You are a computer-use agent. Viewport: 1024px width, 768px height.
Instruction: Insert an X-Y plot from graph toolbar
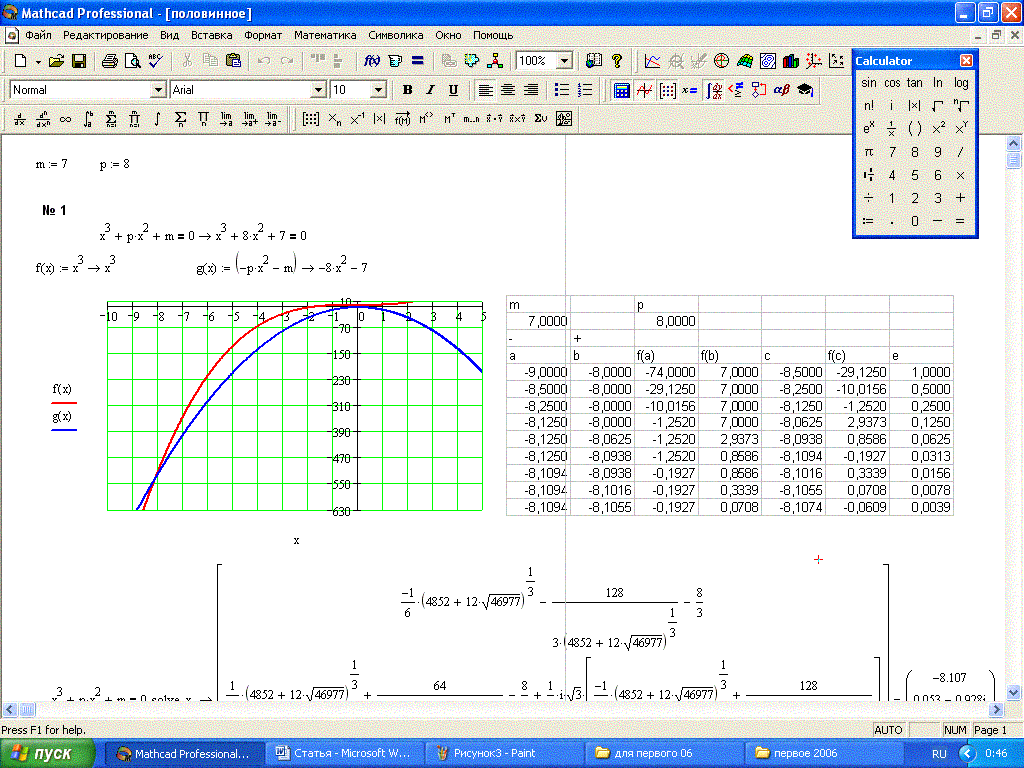652,61
